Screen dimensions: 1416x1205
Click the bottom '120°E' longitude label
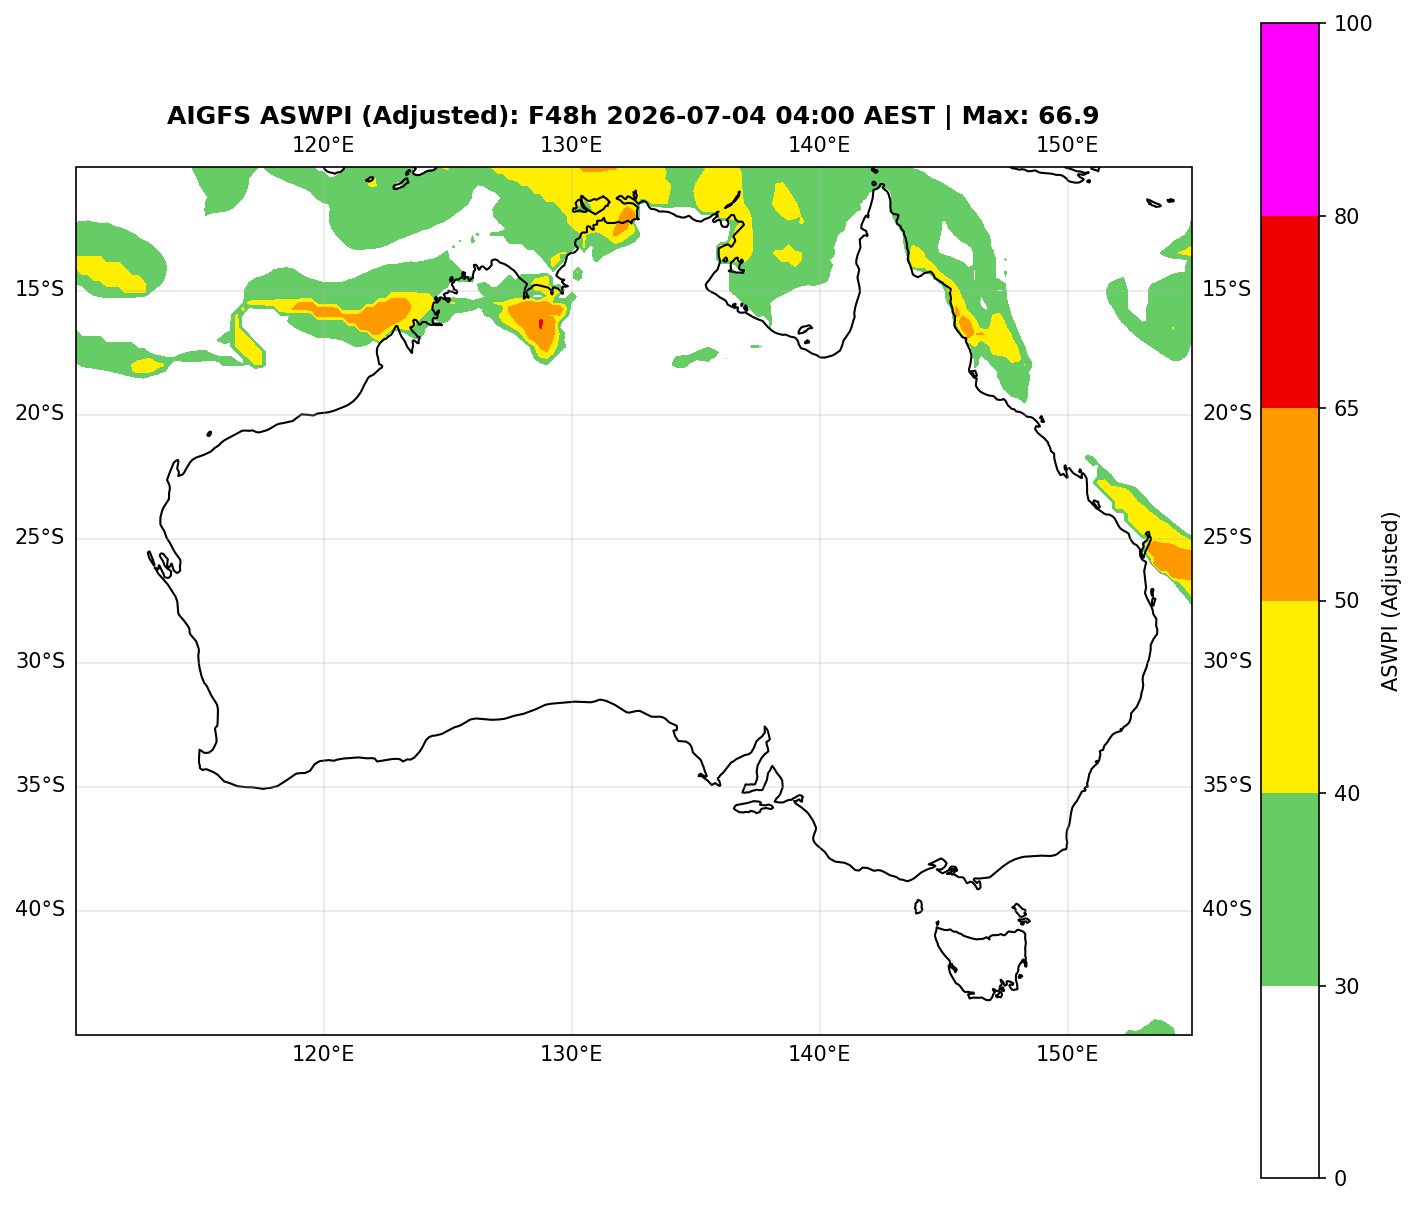323,1054
